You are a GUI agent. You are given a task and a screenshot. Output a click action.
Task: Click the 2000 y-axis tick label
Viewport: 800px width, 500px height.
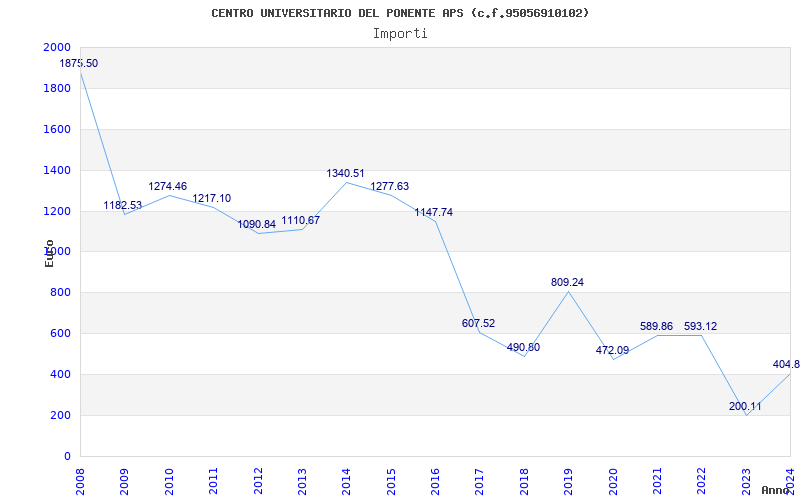pos(57,47)
